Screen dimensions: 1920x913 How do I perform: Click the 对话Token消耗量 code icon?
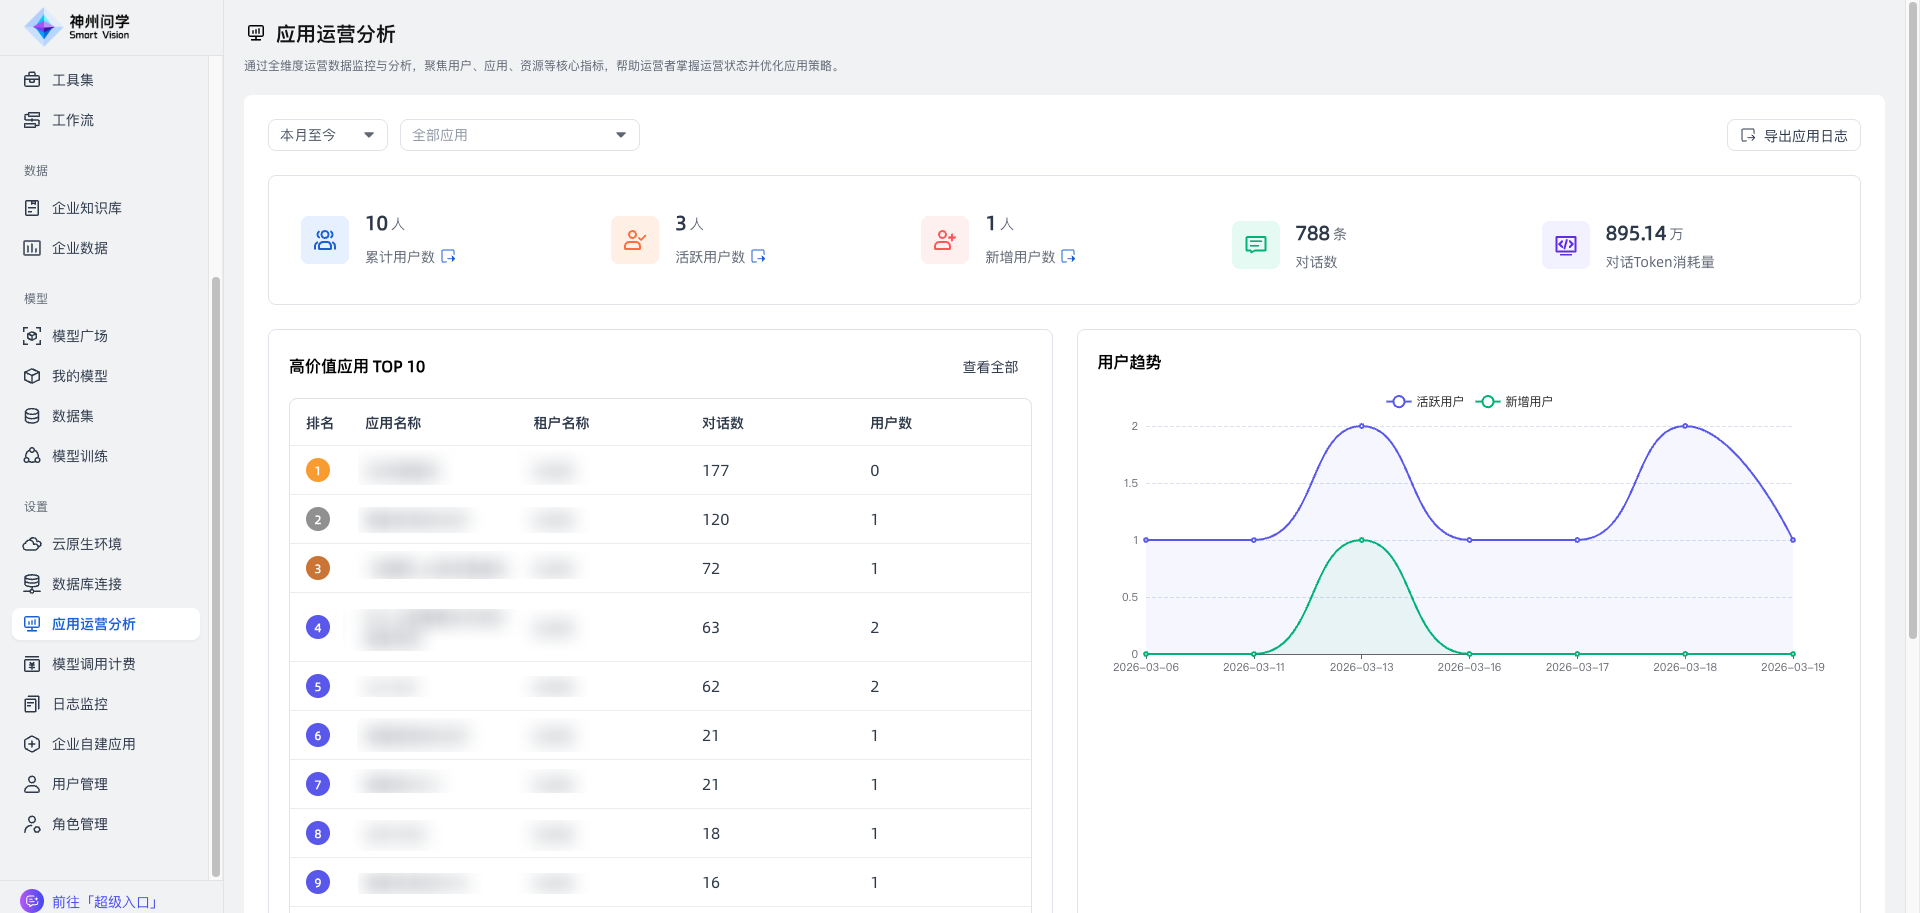tap(1565, 245)
